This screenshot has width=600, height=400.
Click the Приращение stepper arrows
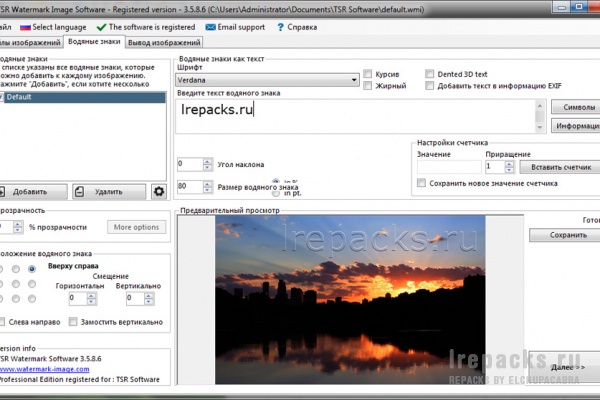coord(509,167)
